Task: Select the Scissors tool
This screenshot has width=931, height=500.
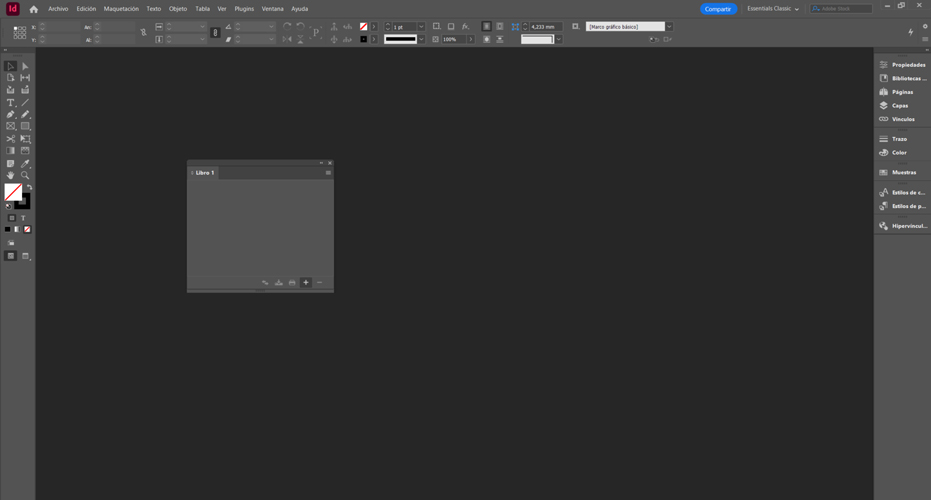Action: [x=11, y=139]
